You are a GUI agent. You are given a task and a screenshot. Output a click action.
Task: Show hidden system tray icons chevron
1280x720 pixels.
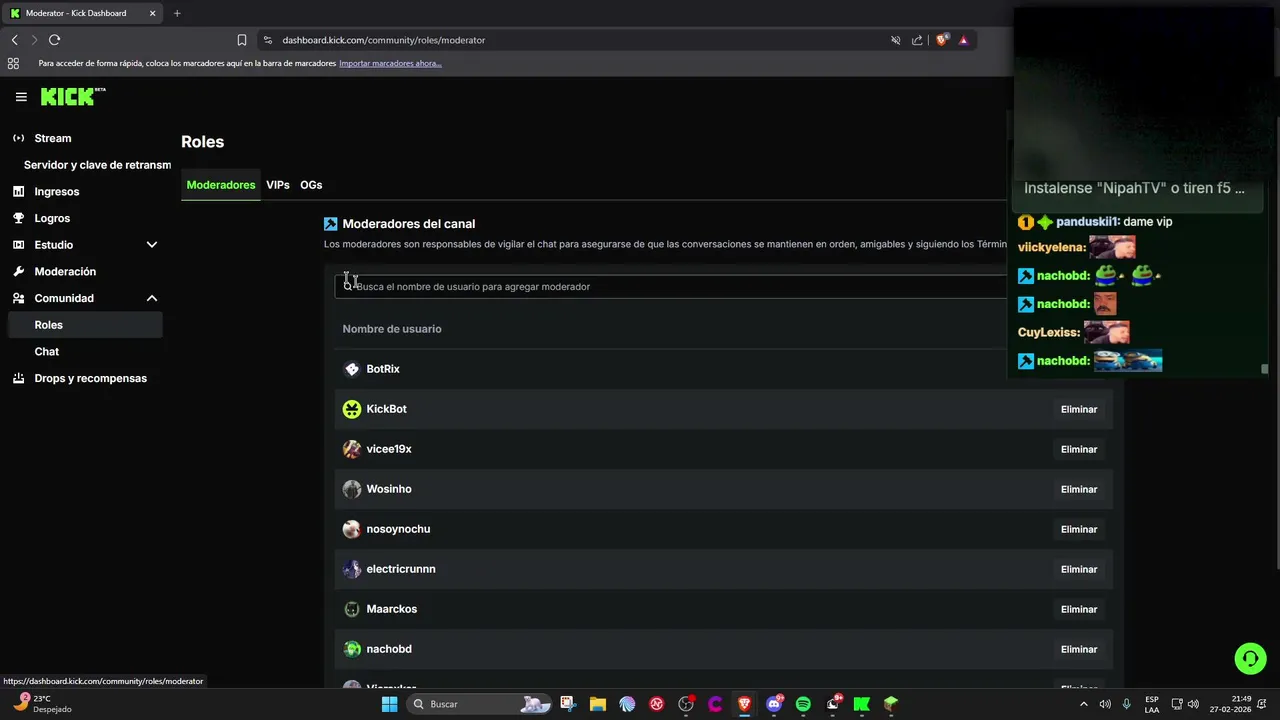1083,704
